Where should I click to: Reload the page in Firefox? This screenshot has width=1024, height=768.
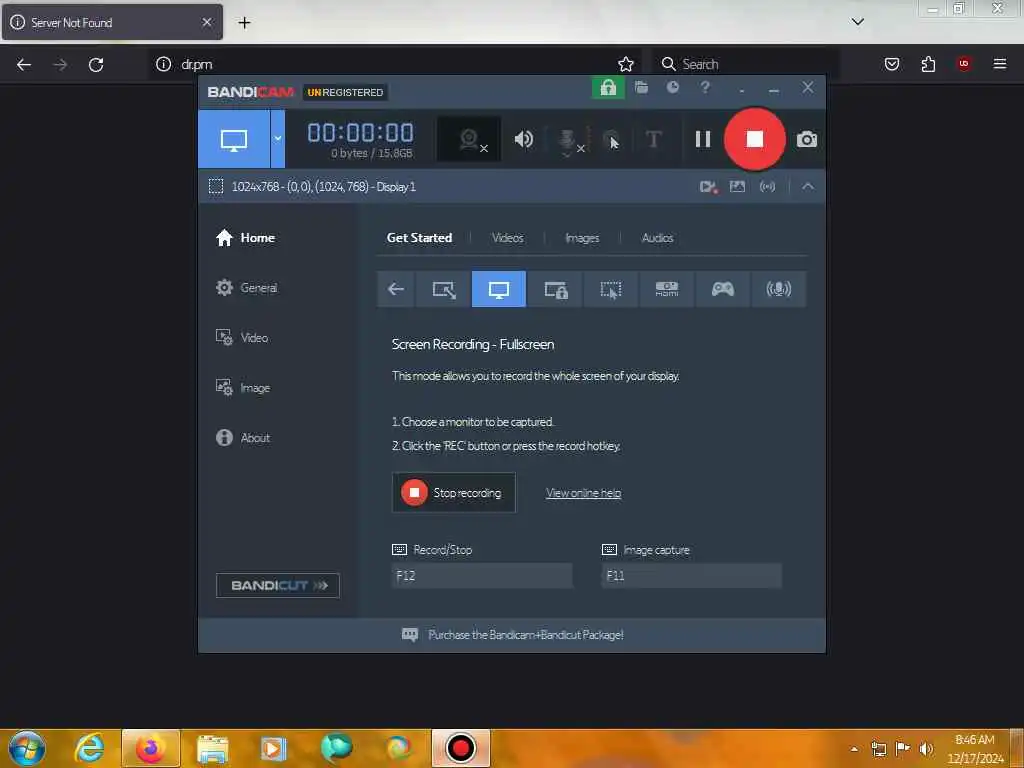tap(96, 64)
